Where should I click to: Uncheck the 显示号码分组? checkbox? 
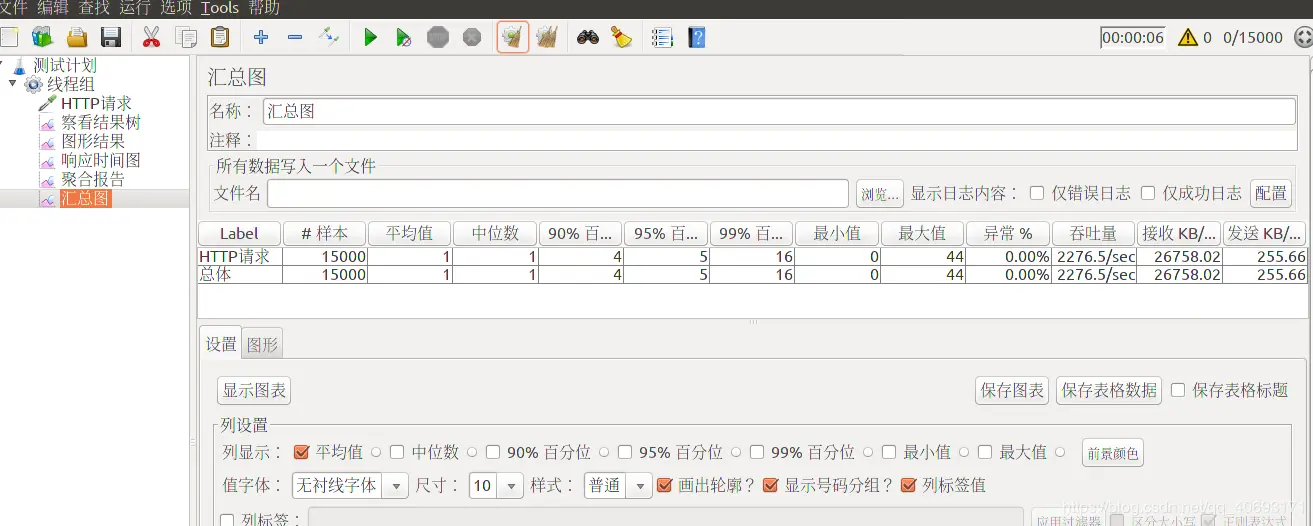pos(770,485)
